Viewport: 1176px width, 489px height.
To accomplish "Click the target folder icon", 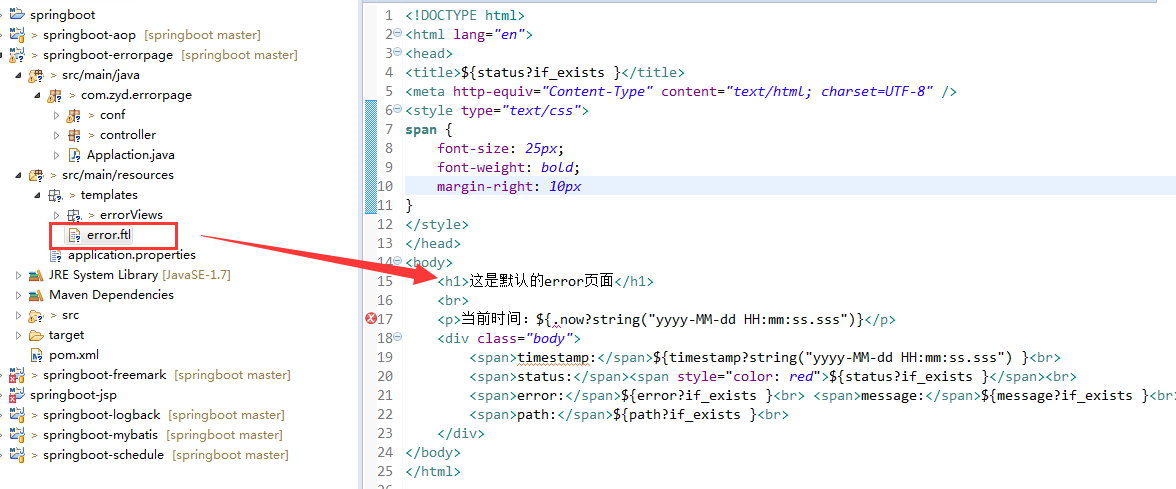I will [35, 334].
